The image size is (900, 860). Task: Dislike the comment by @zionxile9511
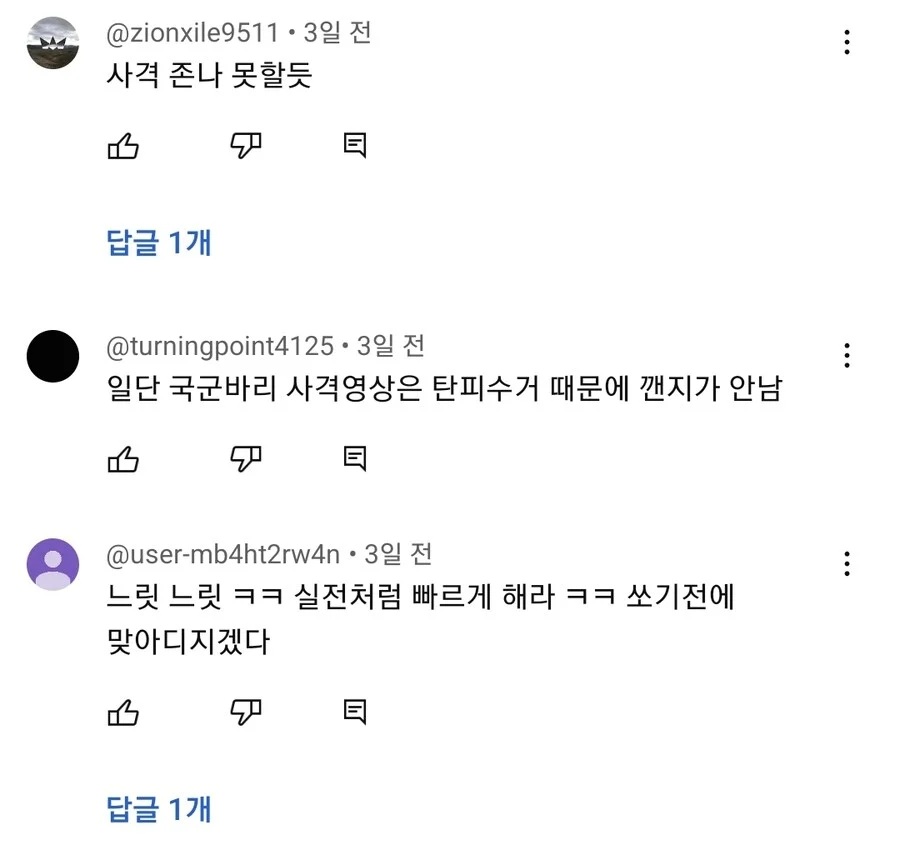tap(245, 147)
